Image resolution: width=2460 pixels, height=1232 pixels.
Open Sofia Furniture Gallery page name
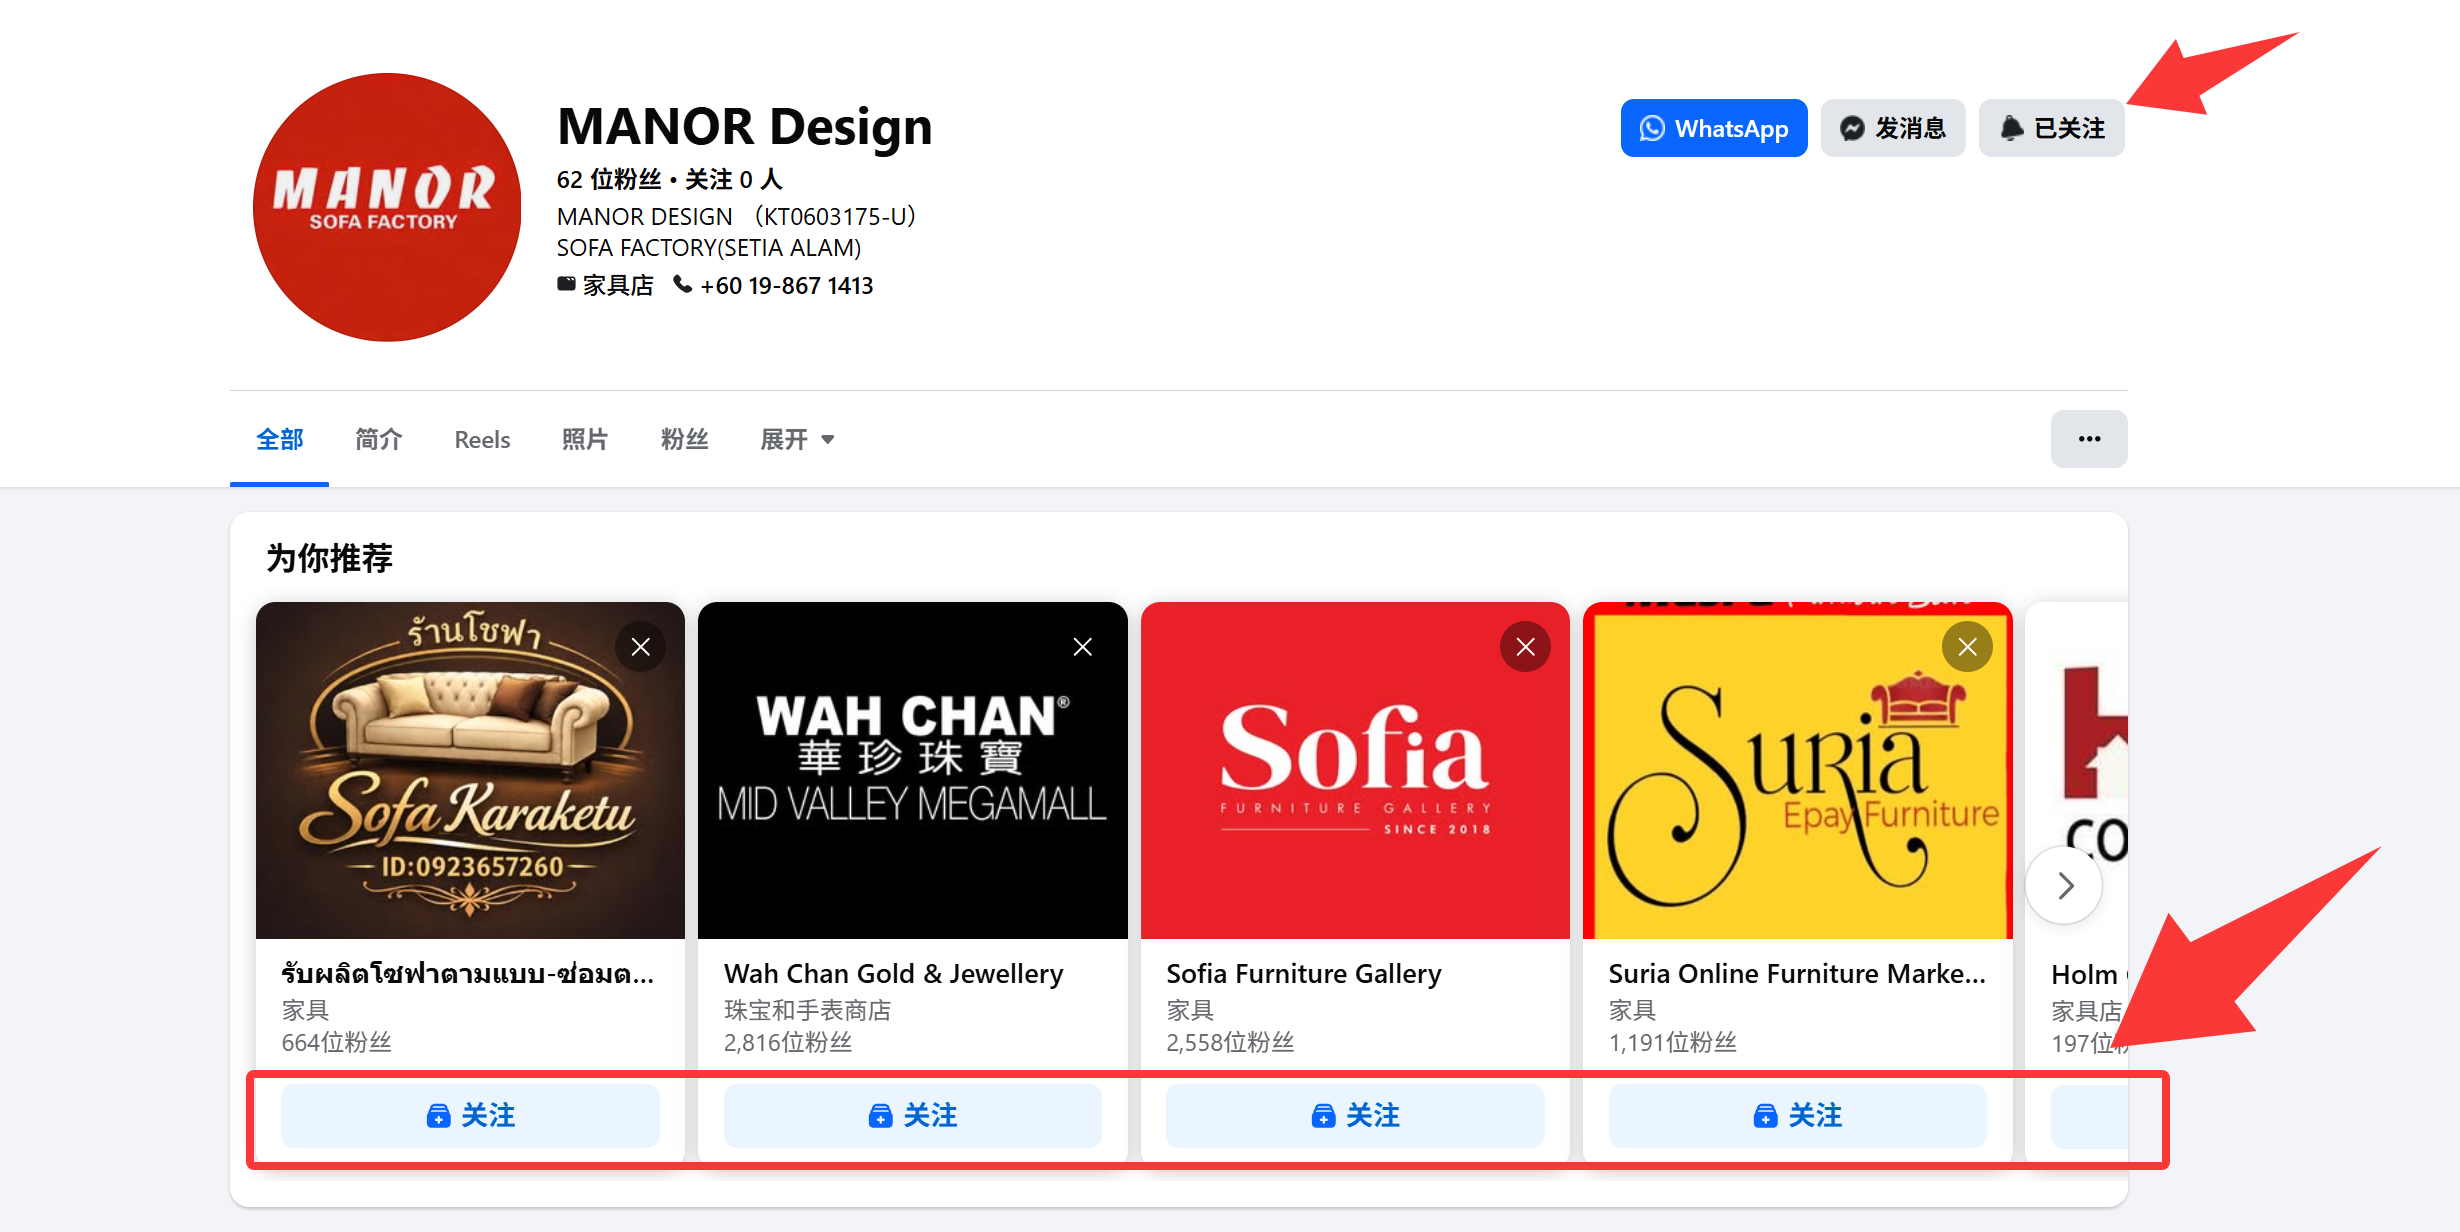pos(1304,974)
